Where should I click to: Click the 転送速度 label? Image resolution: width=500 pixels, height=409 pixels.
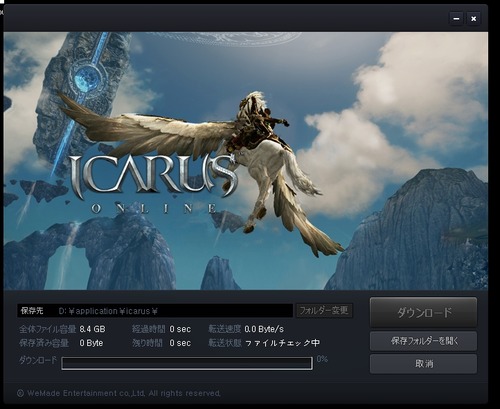pos(225,329)
